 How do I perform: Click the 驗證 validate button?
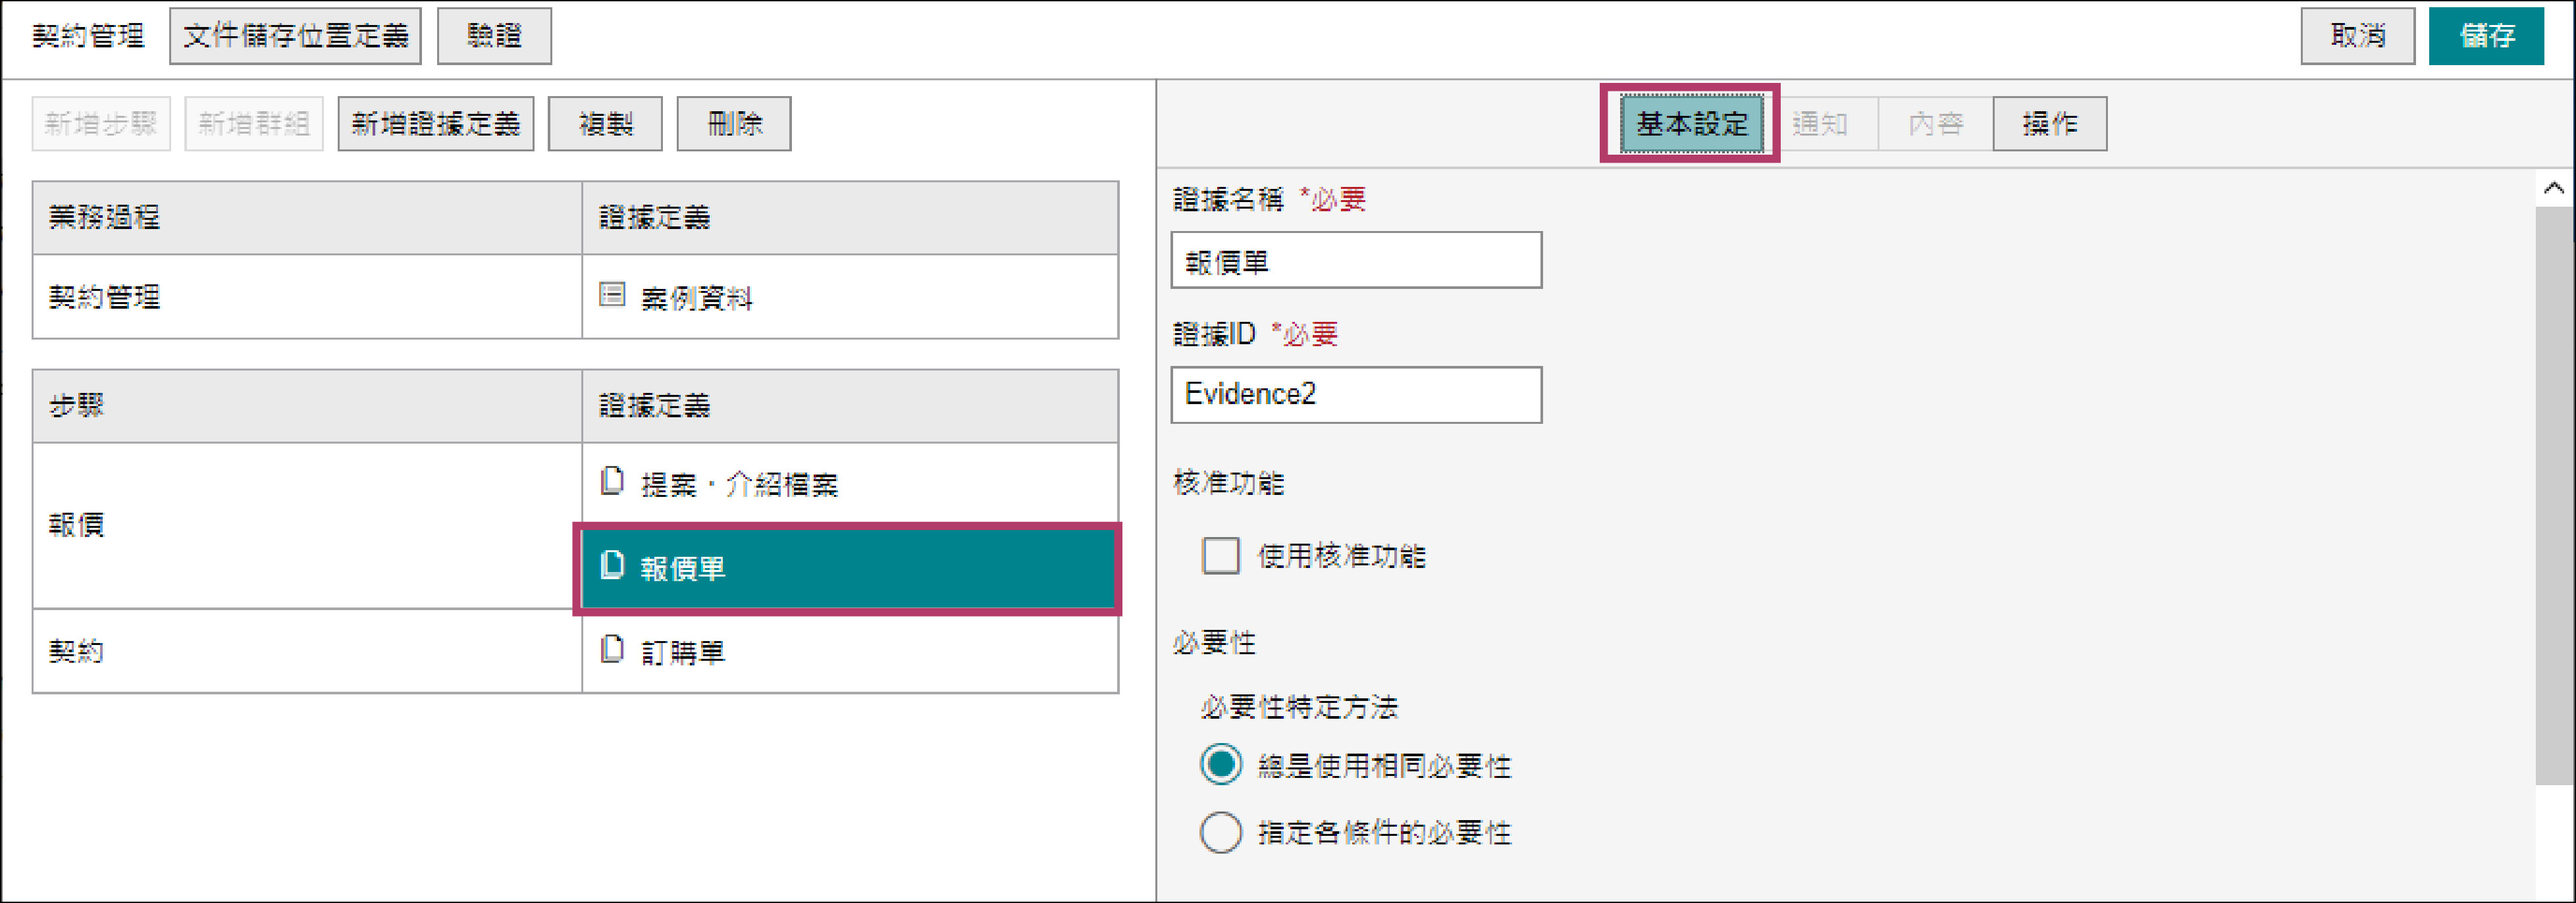click(494, 36)
